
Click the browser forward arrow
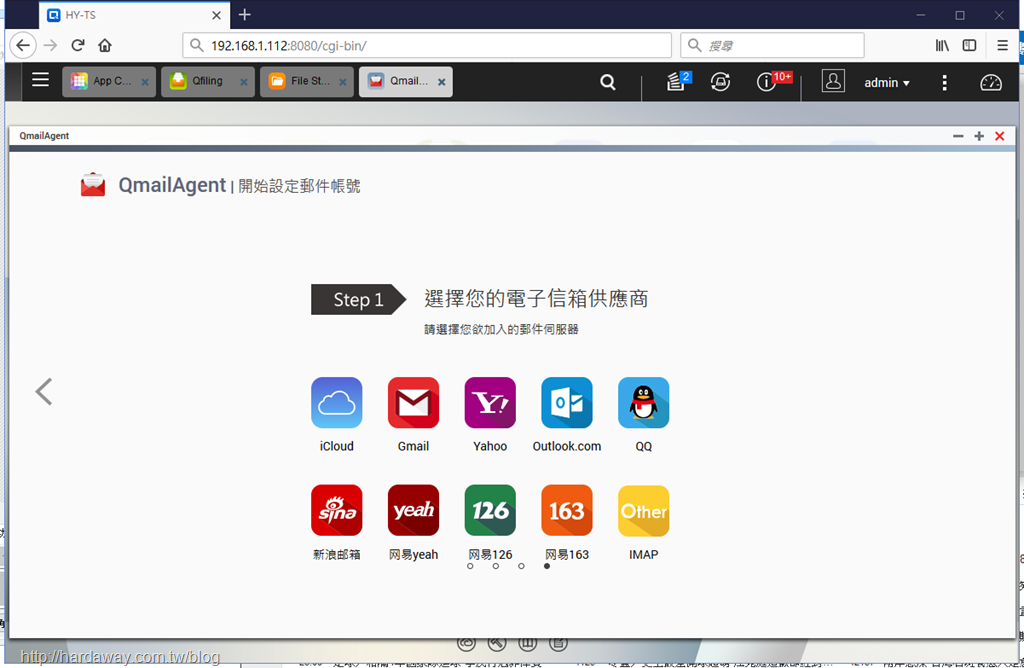[x=50, y=45]
